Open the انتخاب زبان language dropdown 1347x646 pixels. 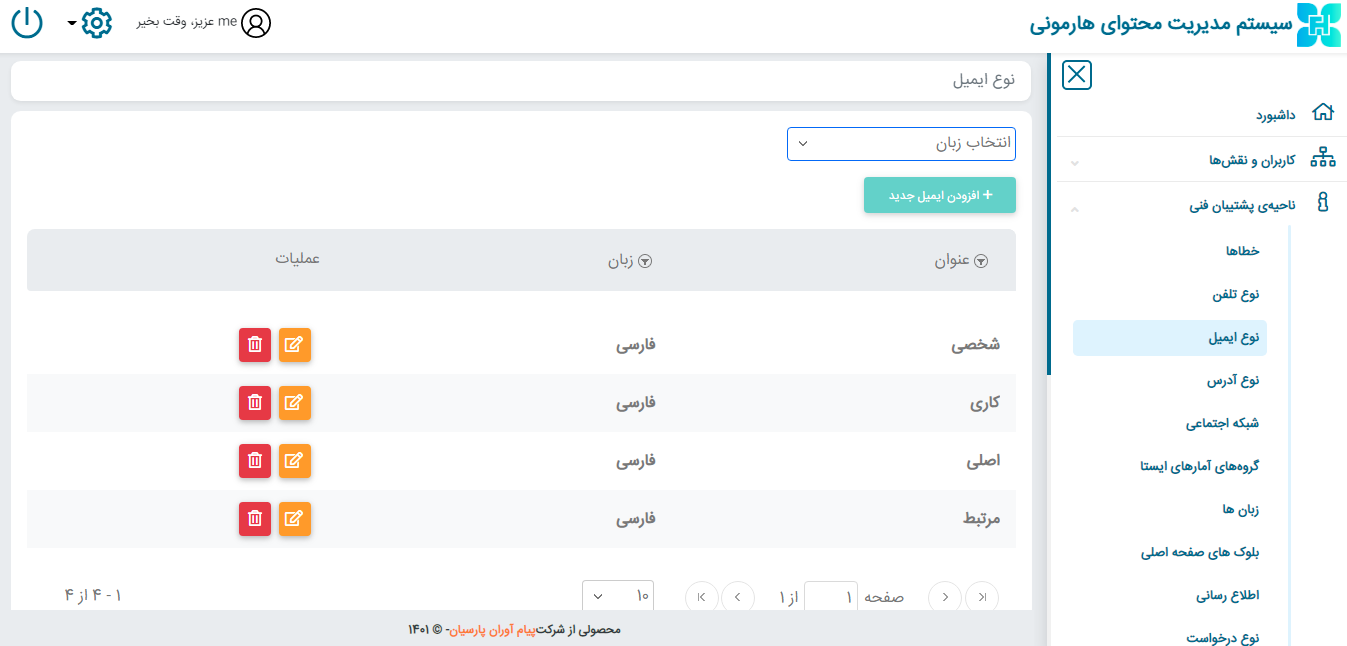901,144
